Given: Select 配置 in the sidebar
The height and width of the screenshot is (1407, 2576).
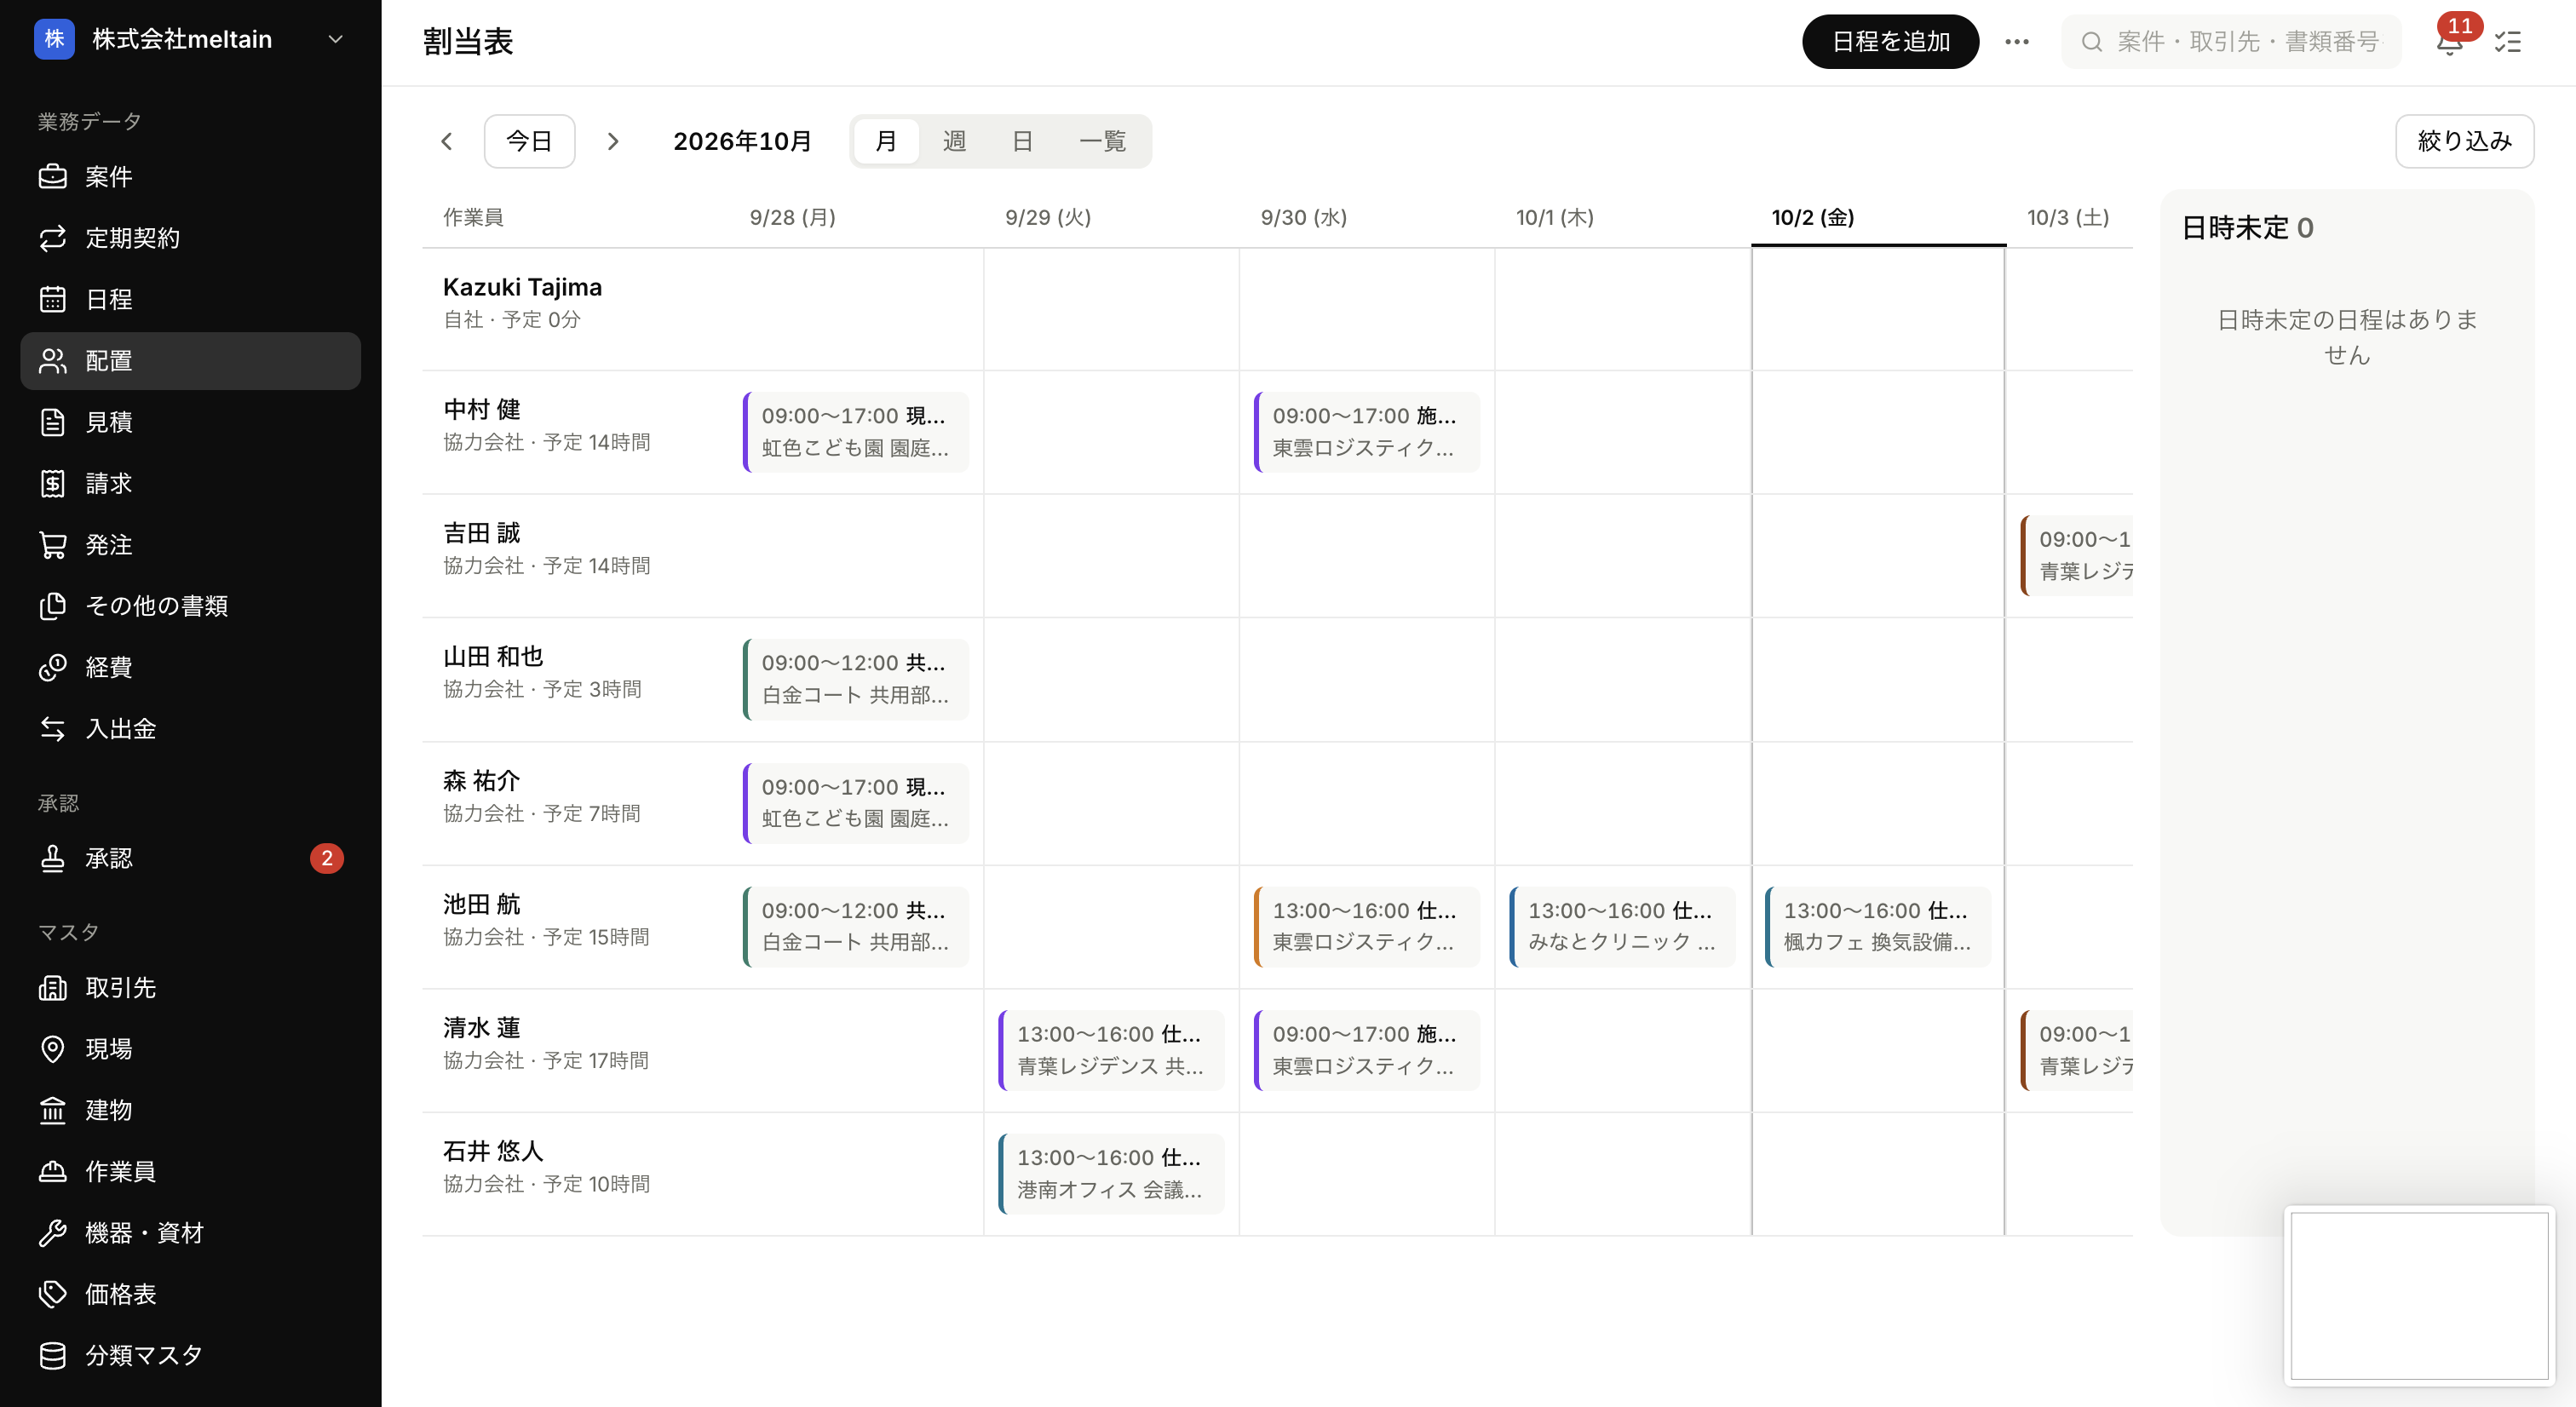Looking at the screenshot, I should point(190,361).
